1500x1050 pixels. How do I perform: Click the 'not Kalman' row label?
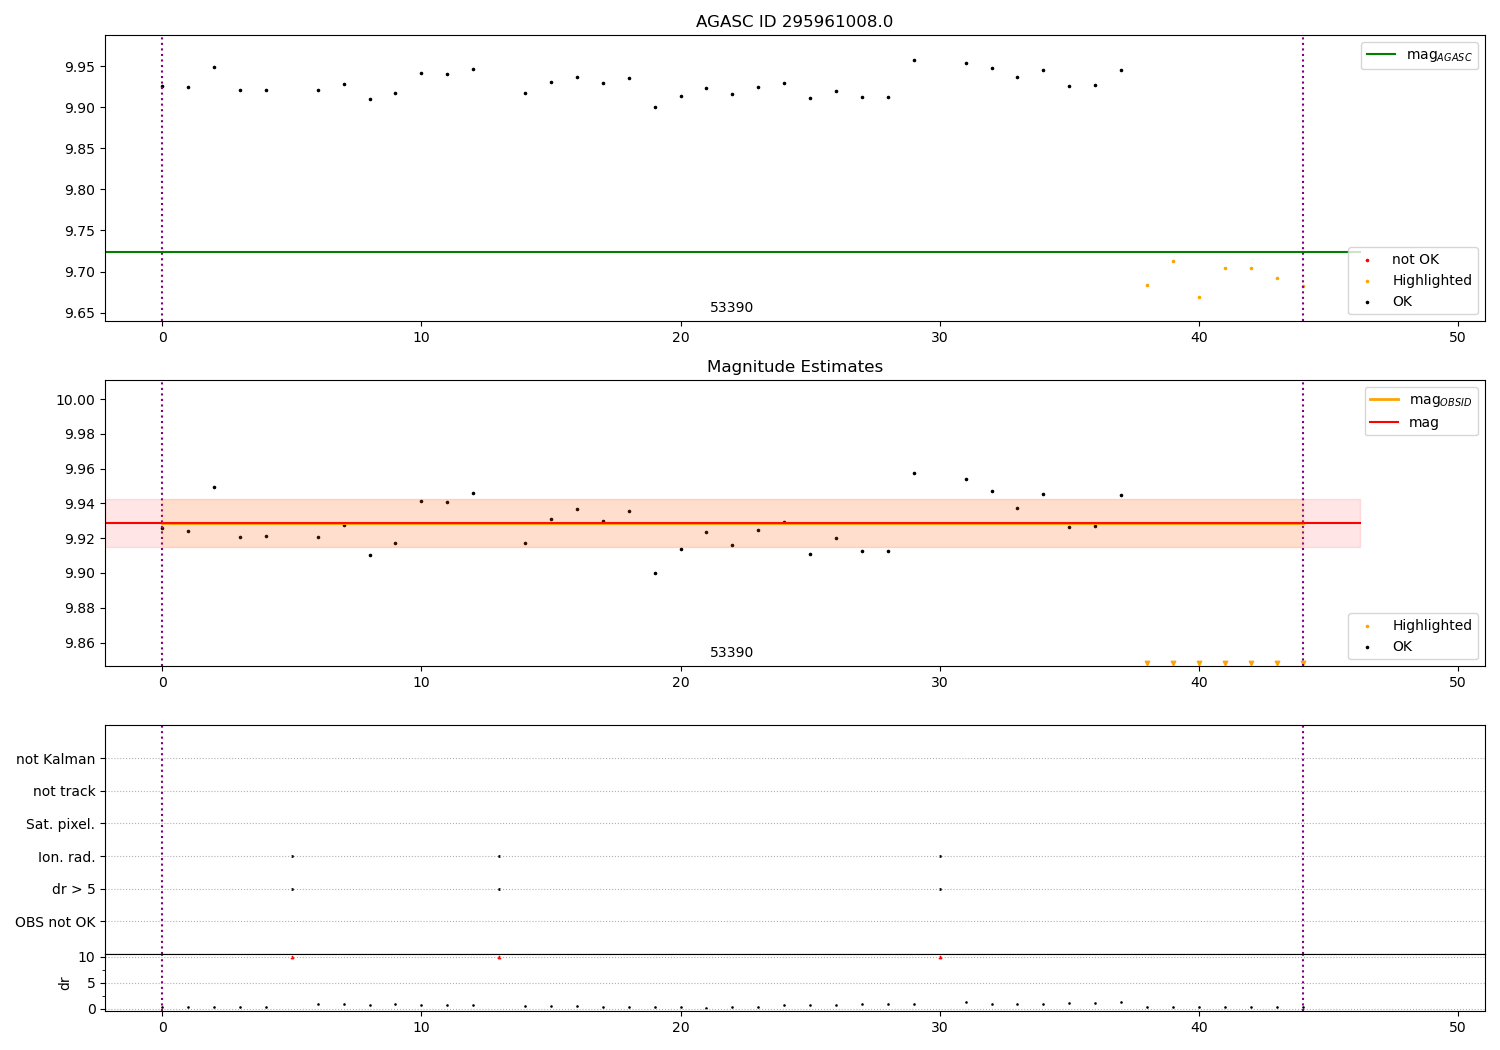click(x=56, y=759)
